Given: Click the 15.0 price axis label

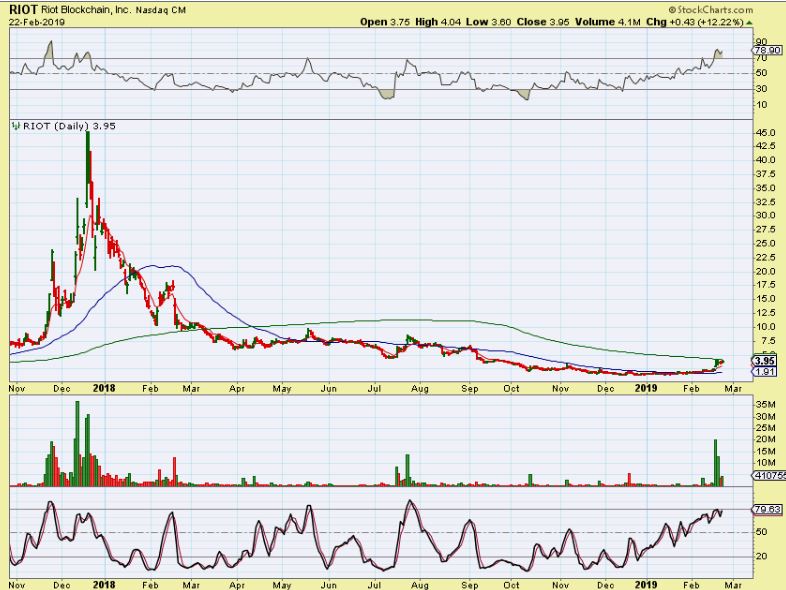Looking at the screenshot, I should pyautogui.click(x=765, y=299).
